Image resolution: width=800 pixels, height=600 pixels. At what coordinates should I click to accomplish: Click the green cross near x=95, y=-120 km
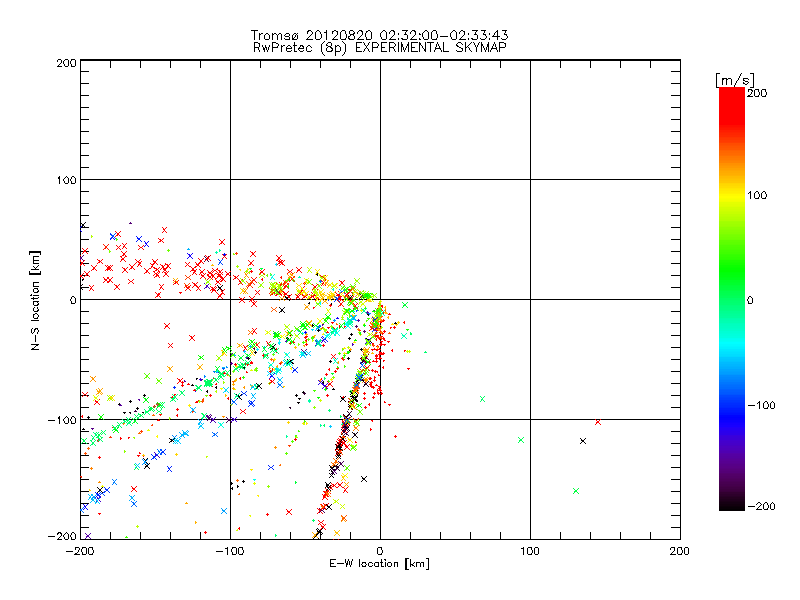[x=521, y=440]
